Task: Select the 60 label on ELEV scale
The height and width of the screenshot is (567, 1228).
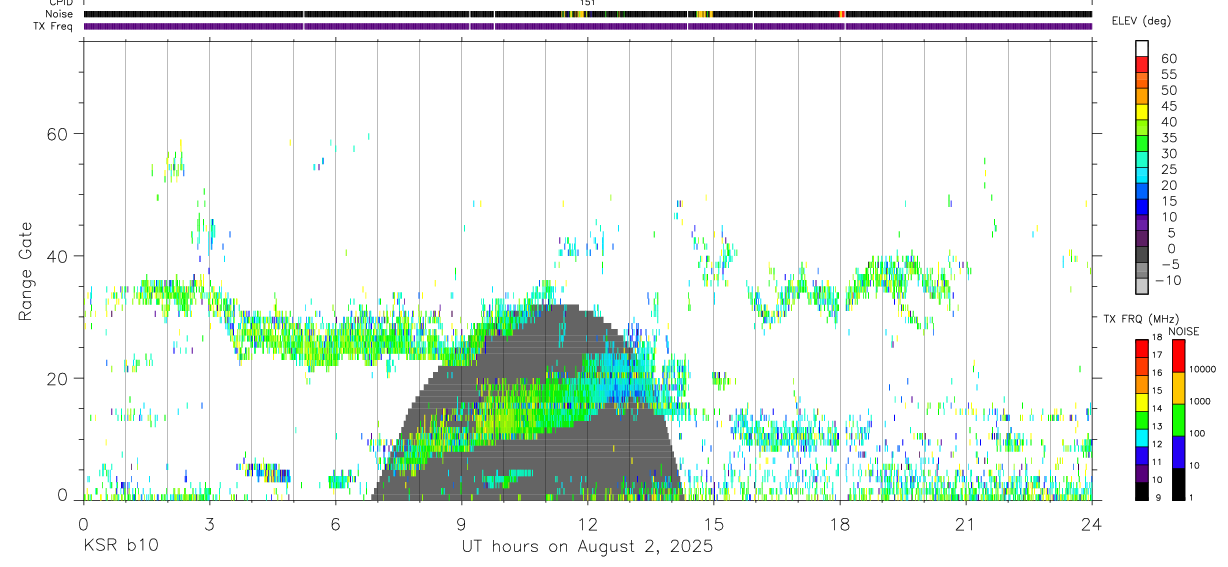Action: tap(1168, 58)
